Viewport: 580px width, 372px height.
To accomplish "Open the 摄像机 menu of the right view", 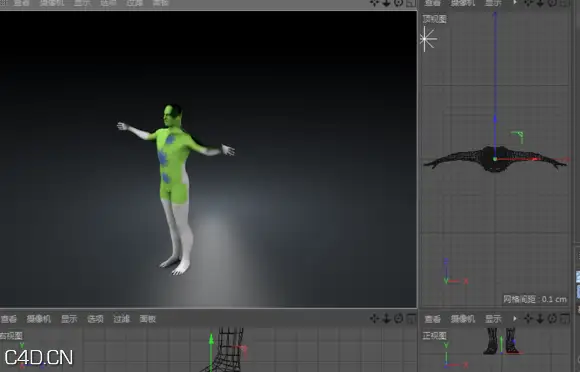I will point(38,319).
